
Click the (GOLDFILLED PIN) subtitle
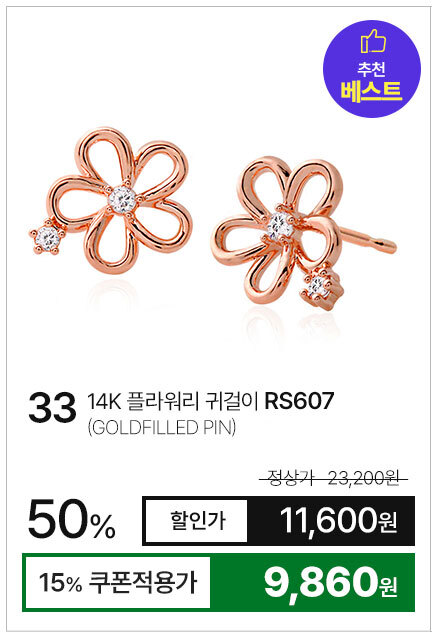[162, 427]
